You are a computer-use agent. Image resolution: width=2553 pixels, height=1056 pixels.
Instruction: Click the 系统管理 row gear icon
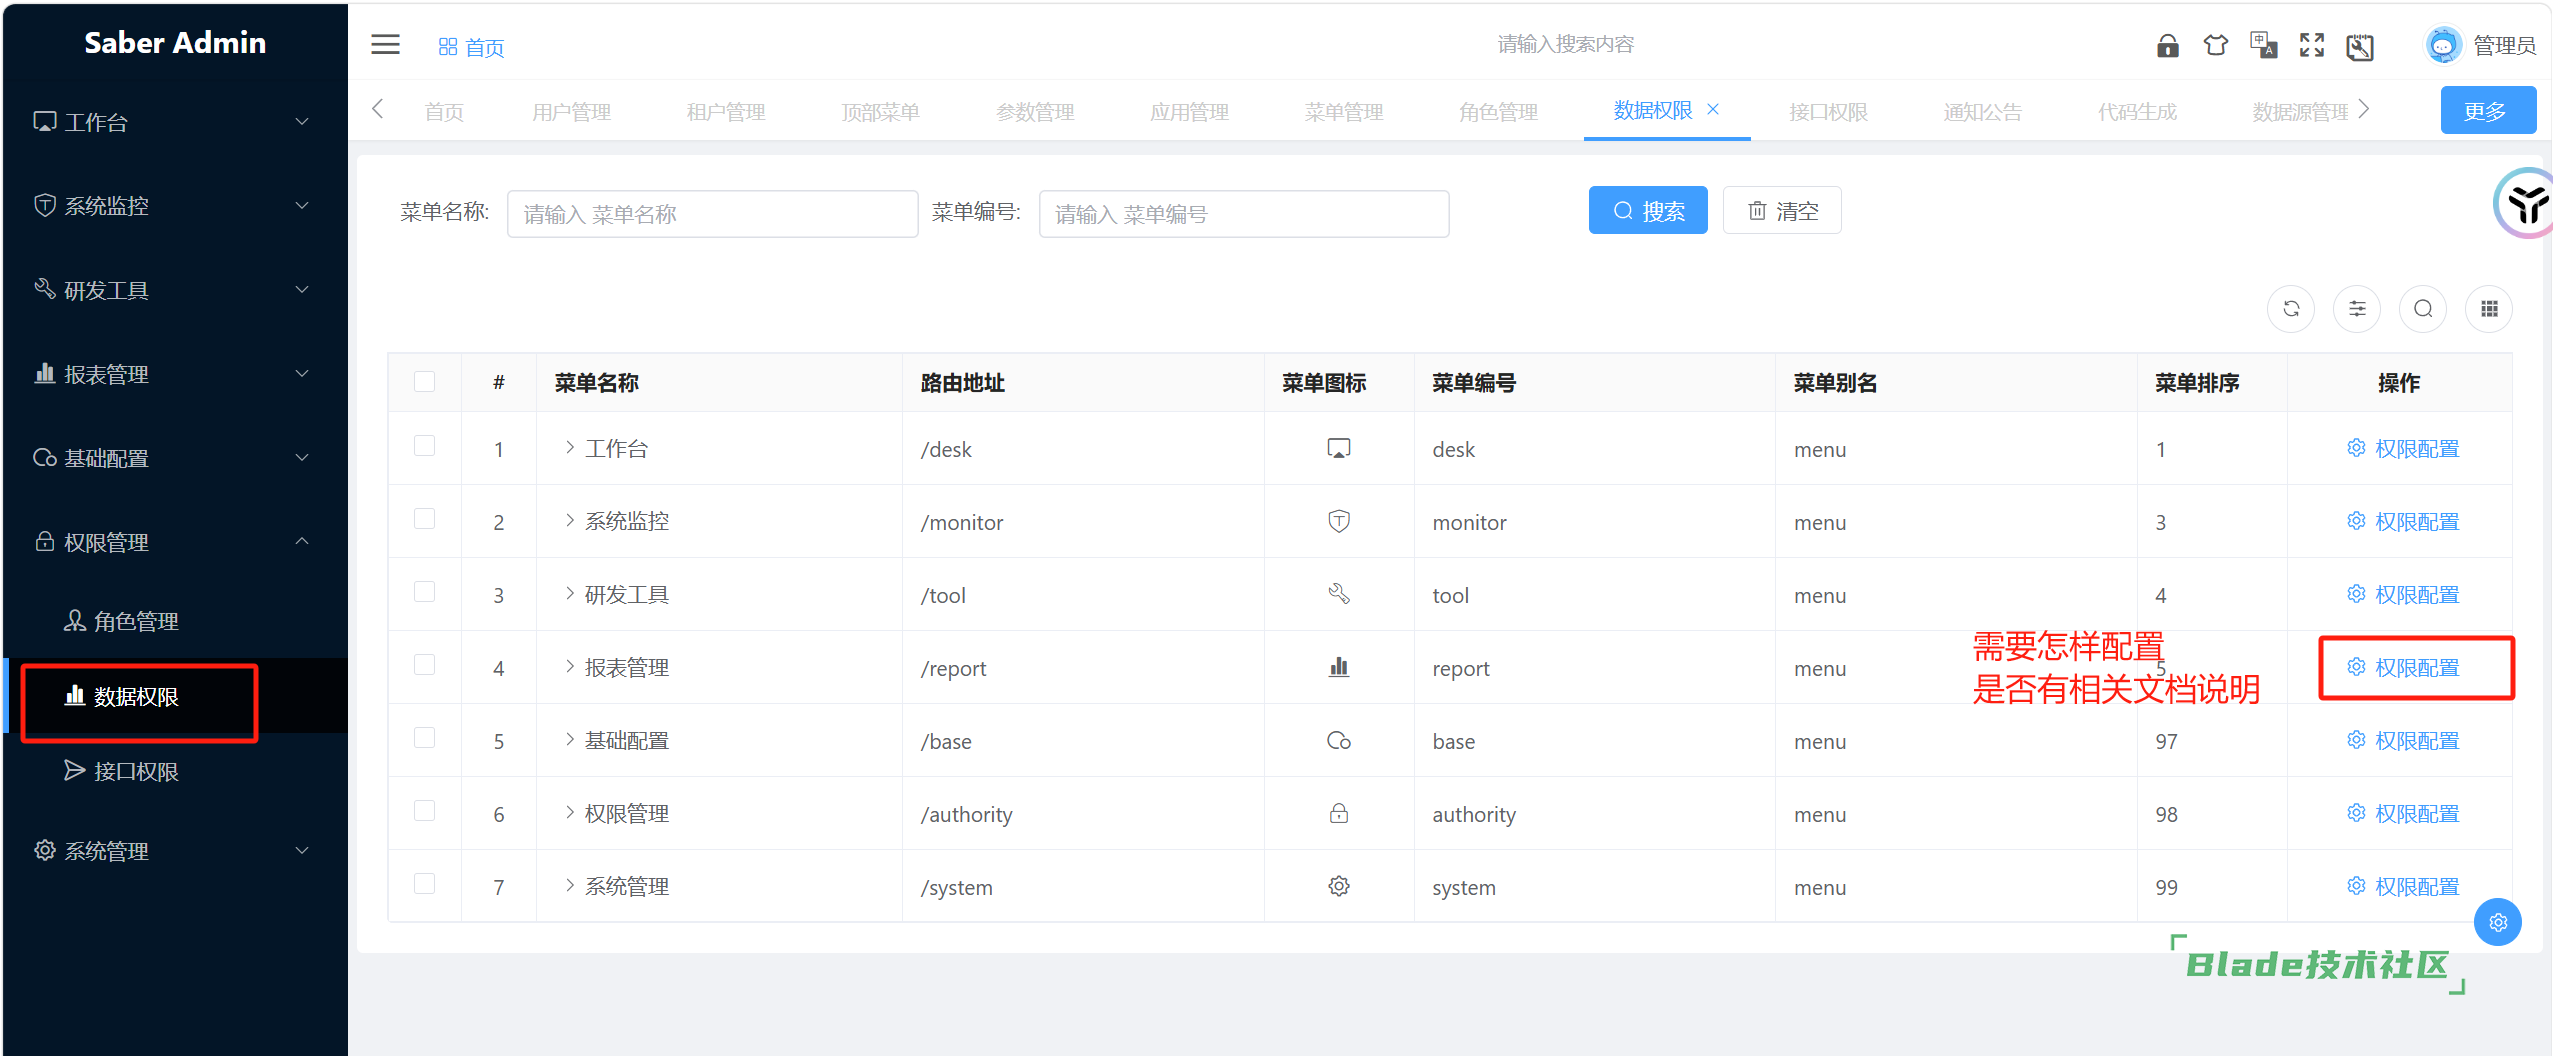click(1338, 887)
